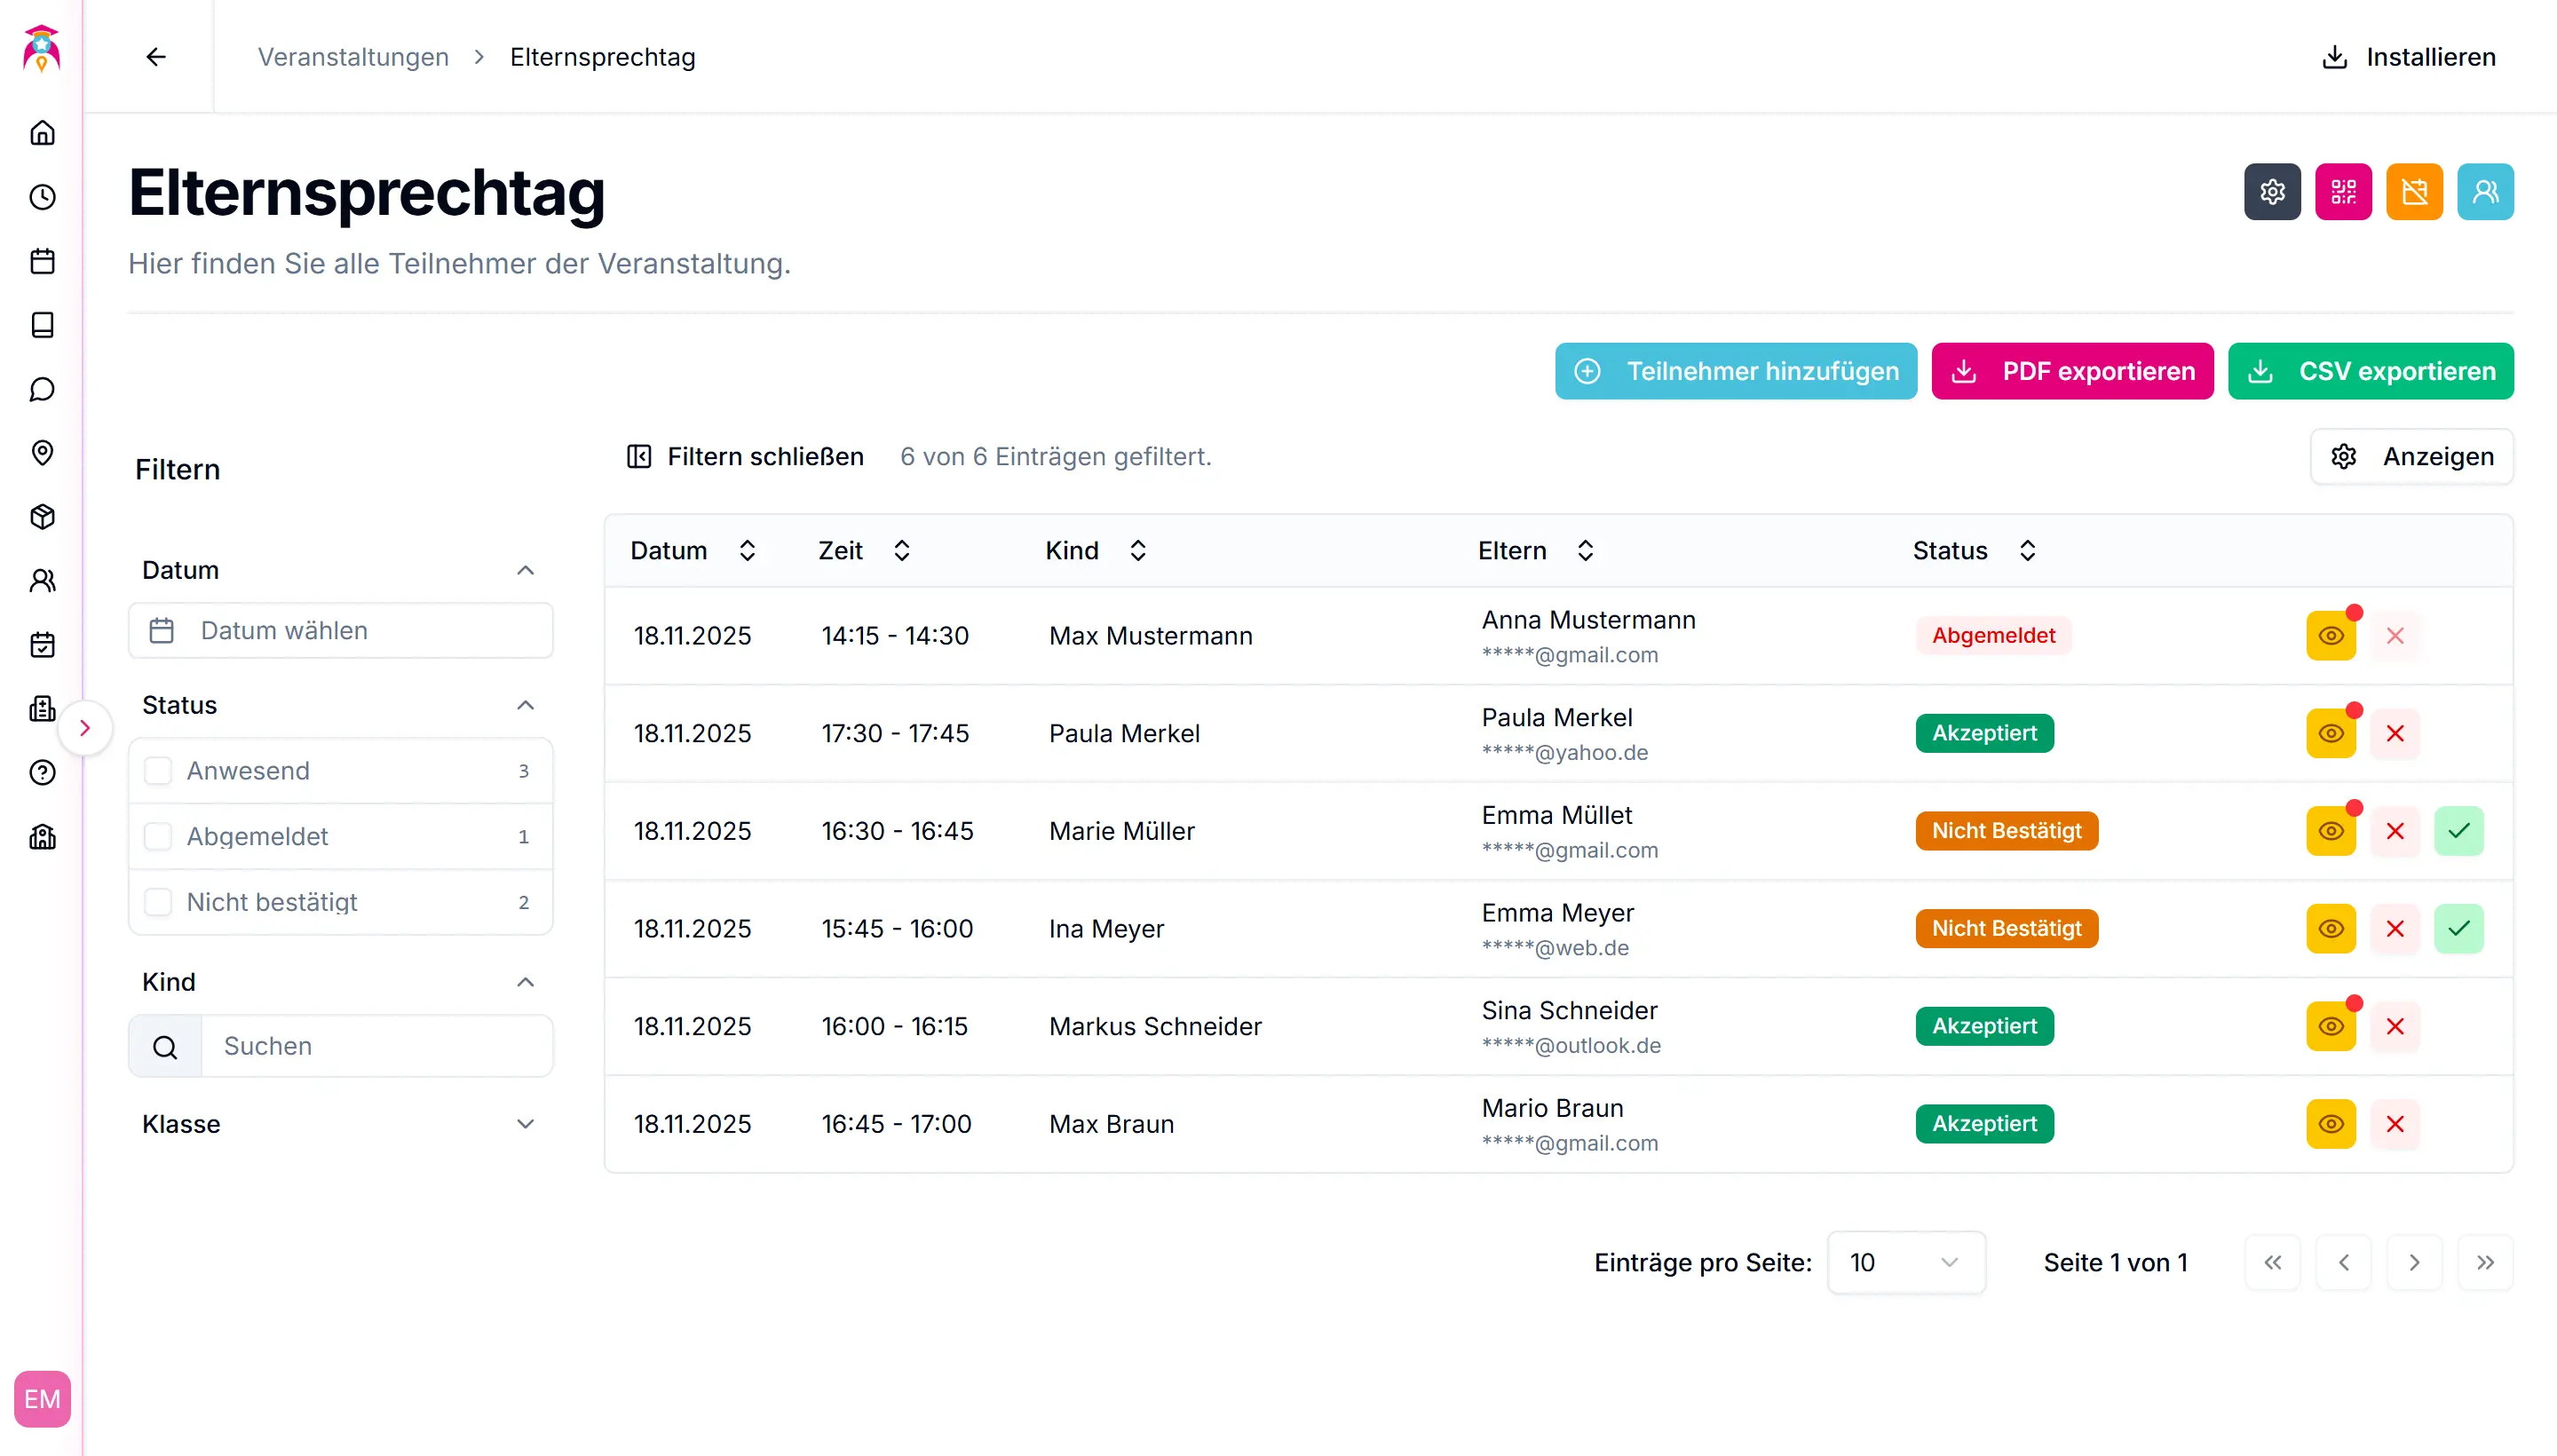This screenshot has height=1456, width=2557.
Task: Open the home icon in sidebar
Action: point(42,133)
